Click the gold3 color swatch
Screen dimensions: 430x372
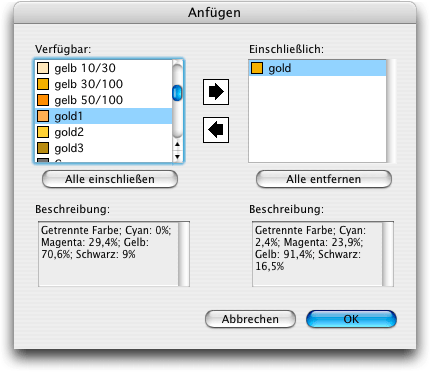pyautogui.click(x=43, y=148)
